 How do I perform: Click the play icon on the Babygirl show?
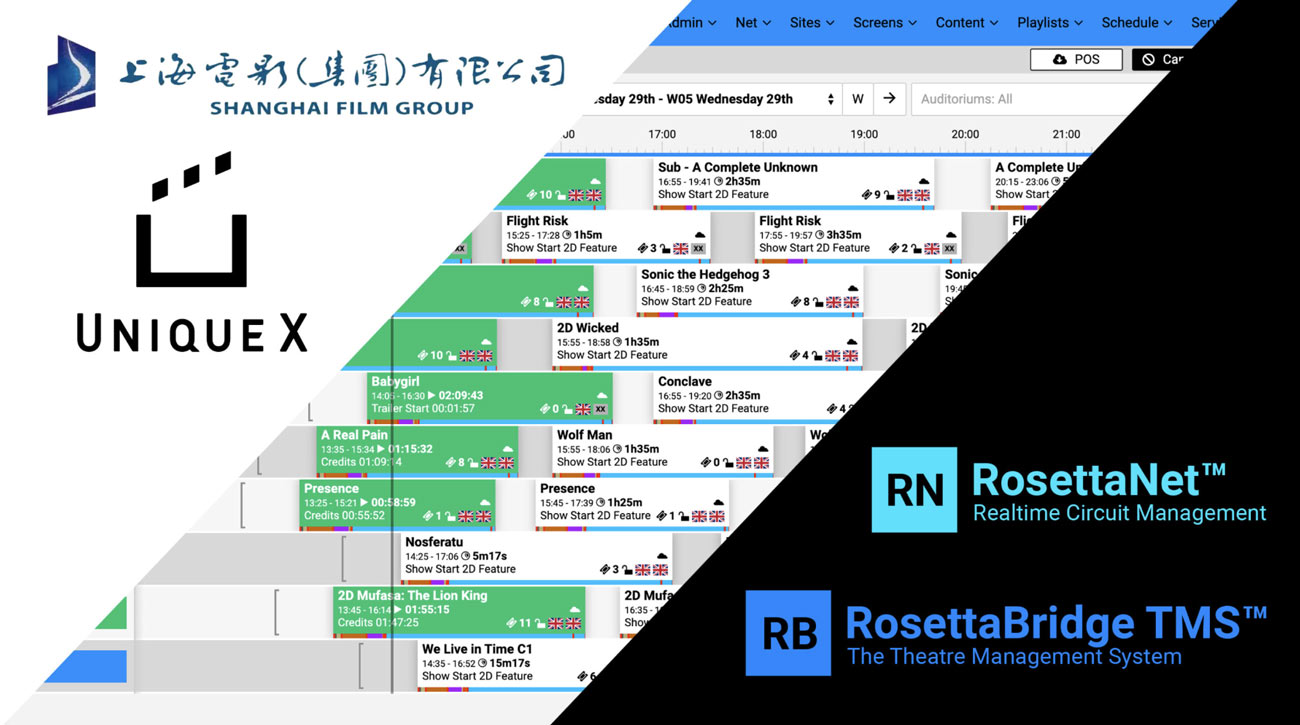pyautogui.click(x=432, y=396)
